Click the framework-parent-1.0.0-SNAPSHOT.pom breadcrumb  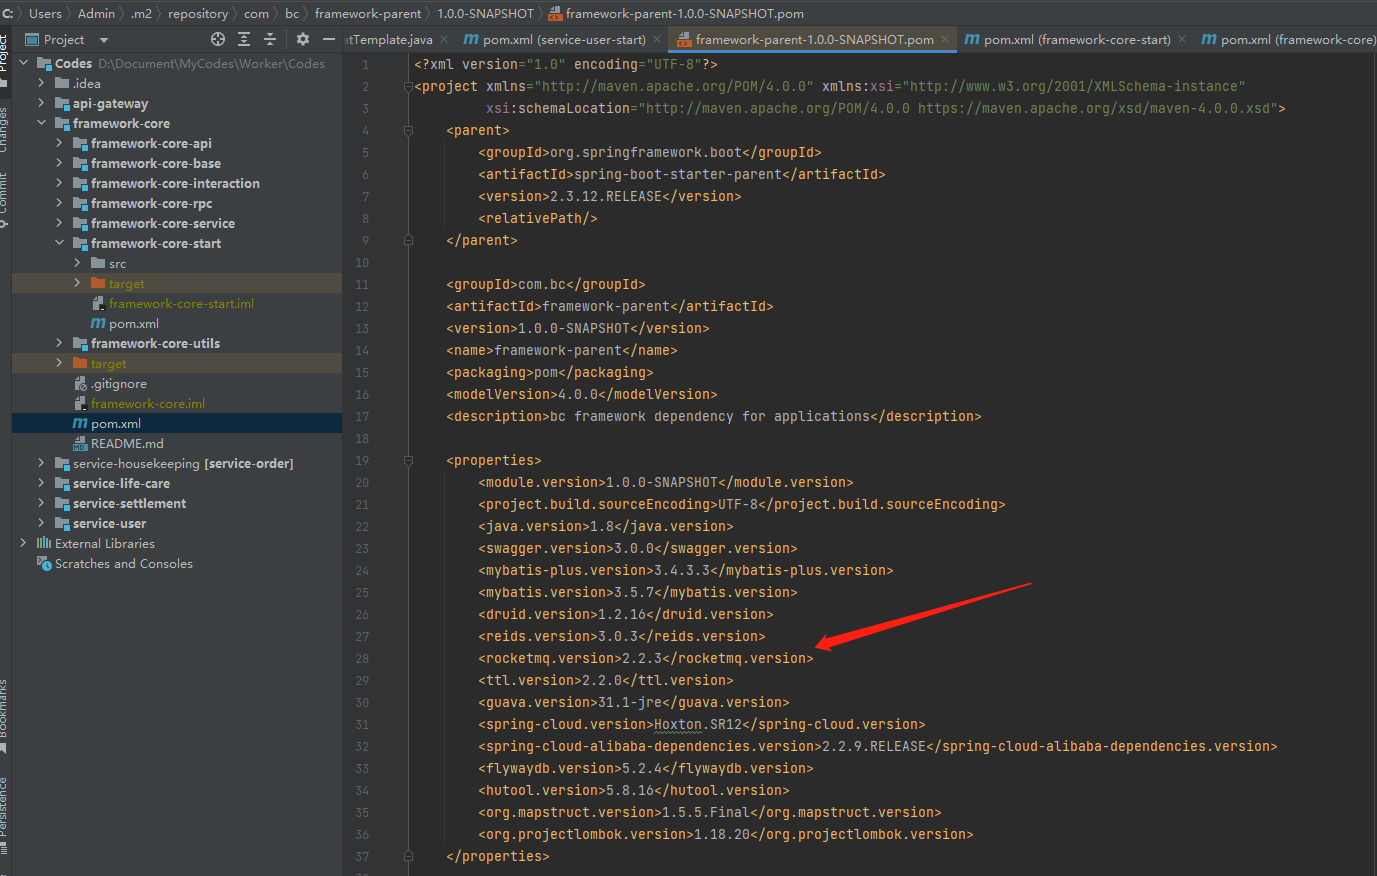676,13
